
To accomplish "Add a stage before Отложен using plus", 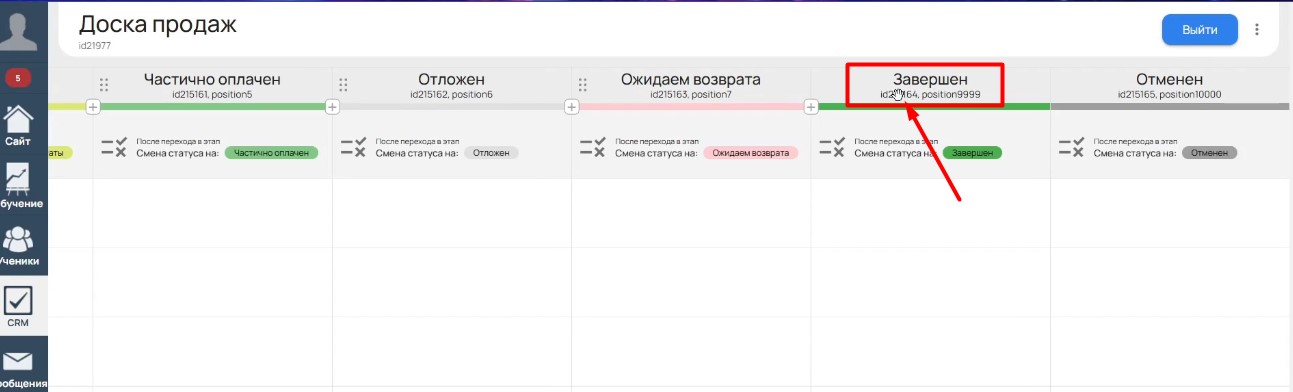I will pos(333,106).
